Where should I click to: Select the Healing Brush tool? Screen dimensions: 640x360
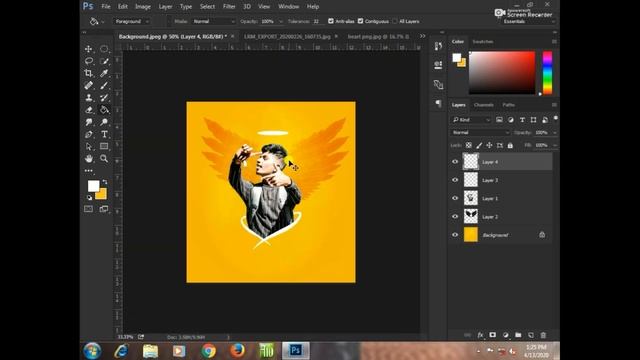(89, 85)
